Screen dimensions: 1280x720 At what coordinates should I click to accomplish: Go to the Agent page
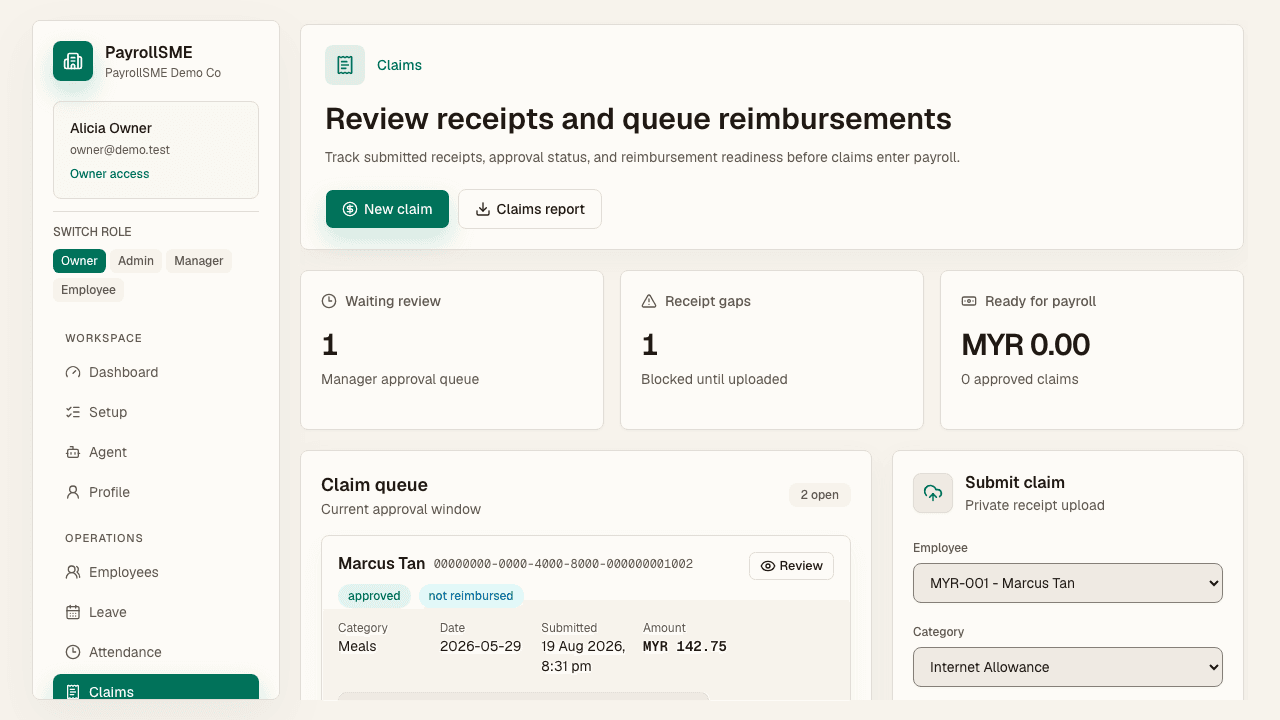(156, 452)
